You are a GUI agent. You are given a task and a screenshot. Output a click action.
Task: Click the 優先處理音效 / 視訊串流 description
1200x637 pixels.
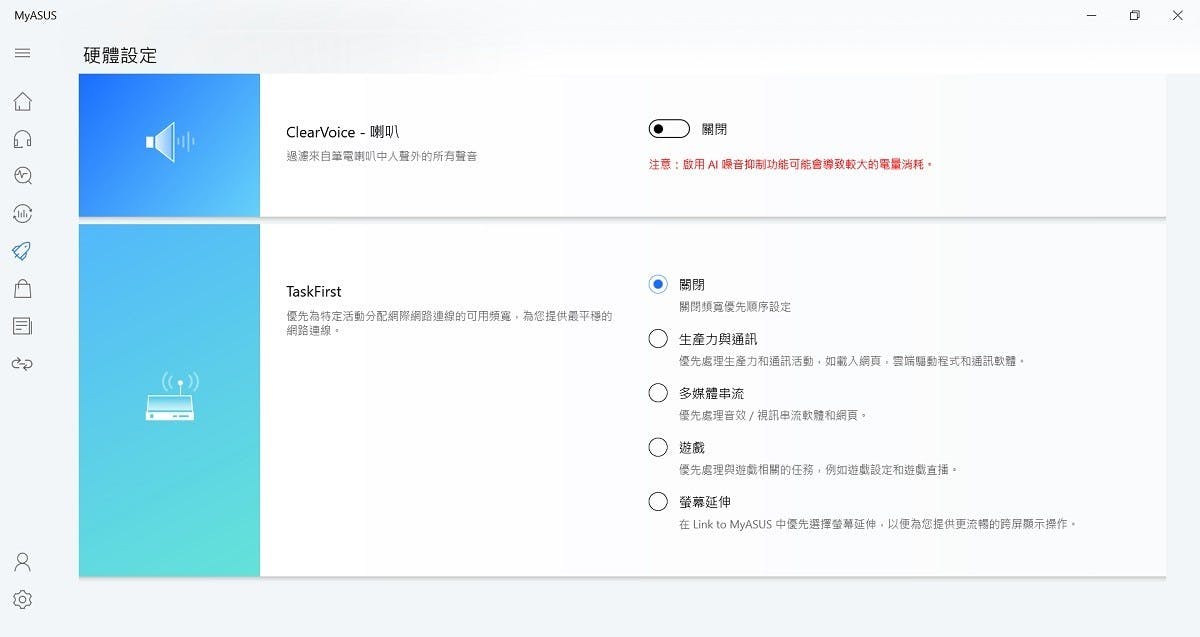pyautogui.click(x=773, y=415)
